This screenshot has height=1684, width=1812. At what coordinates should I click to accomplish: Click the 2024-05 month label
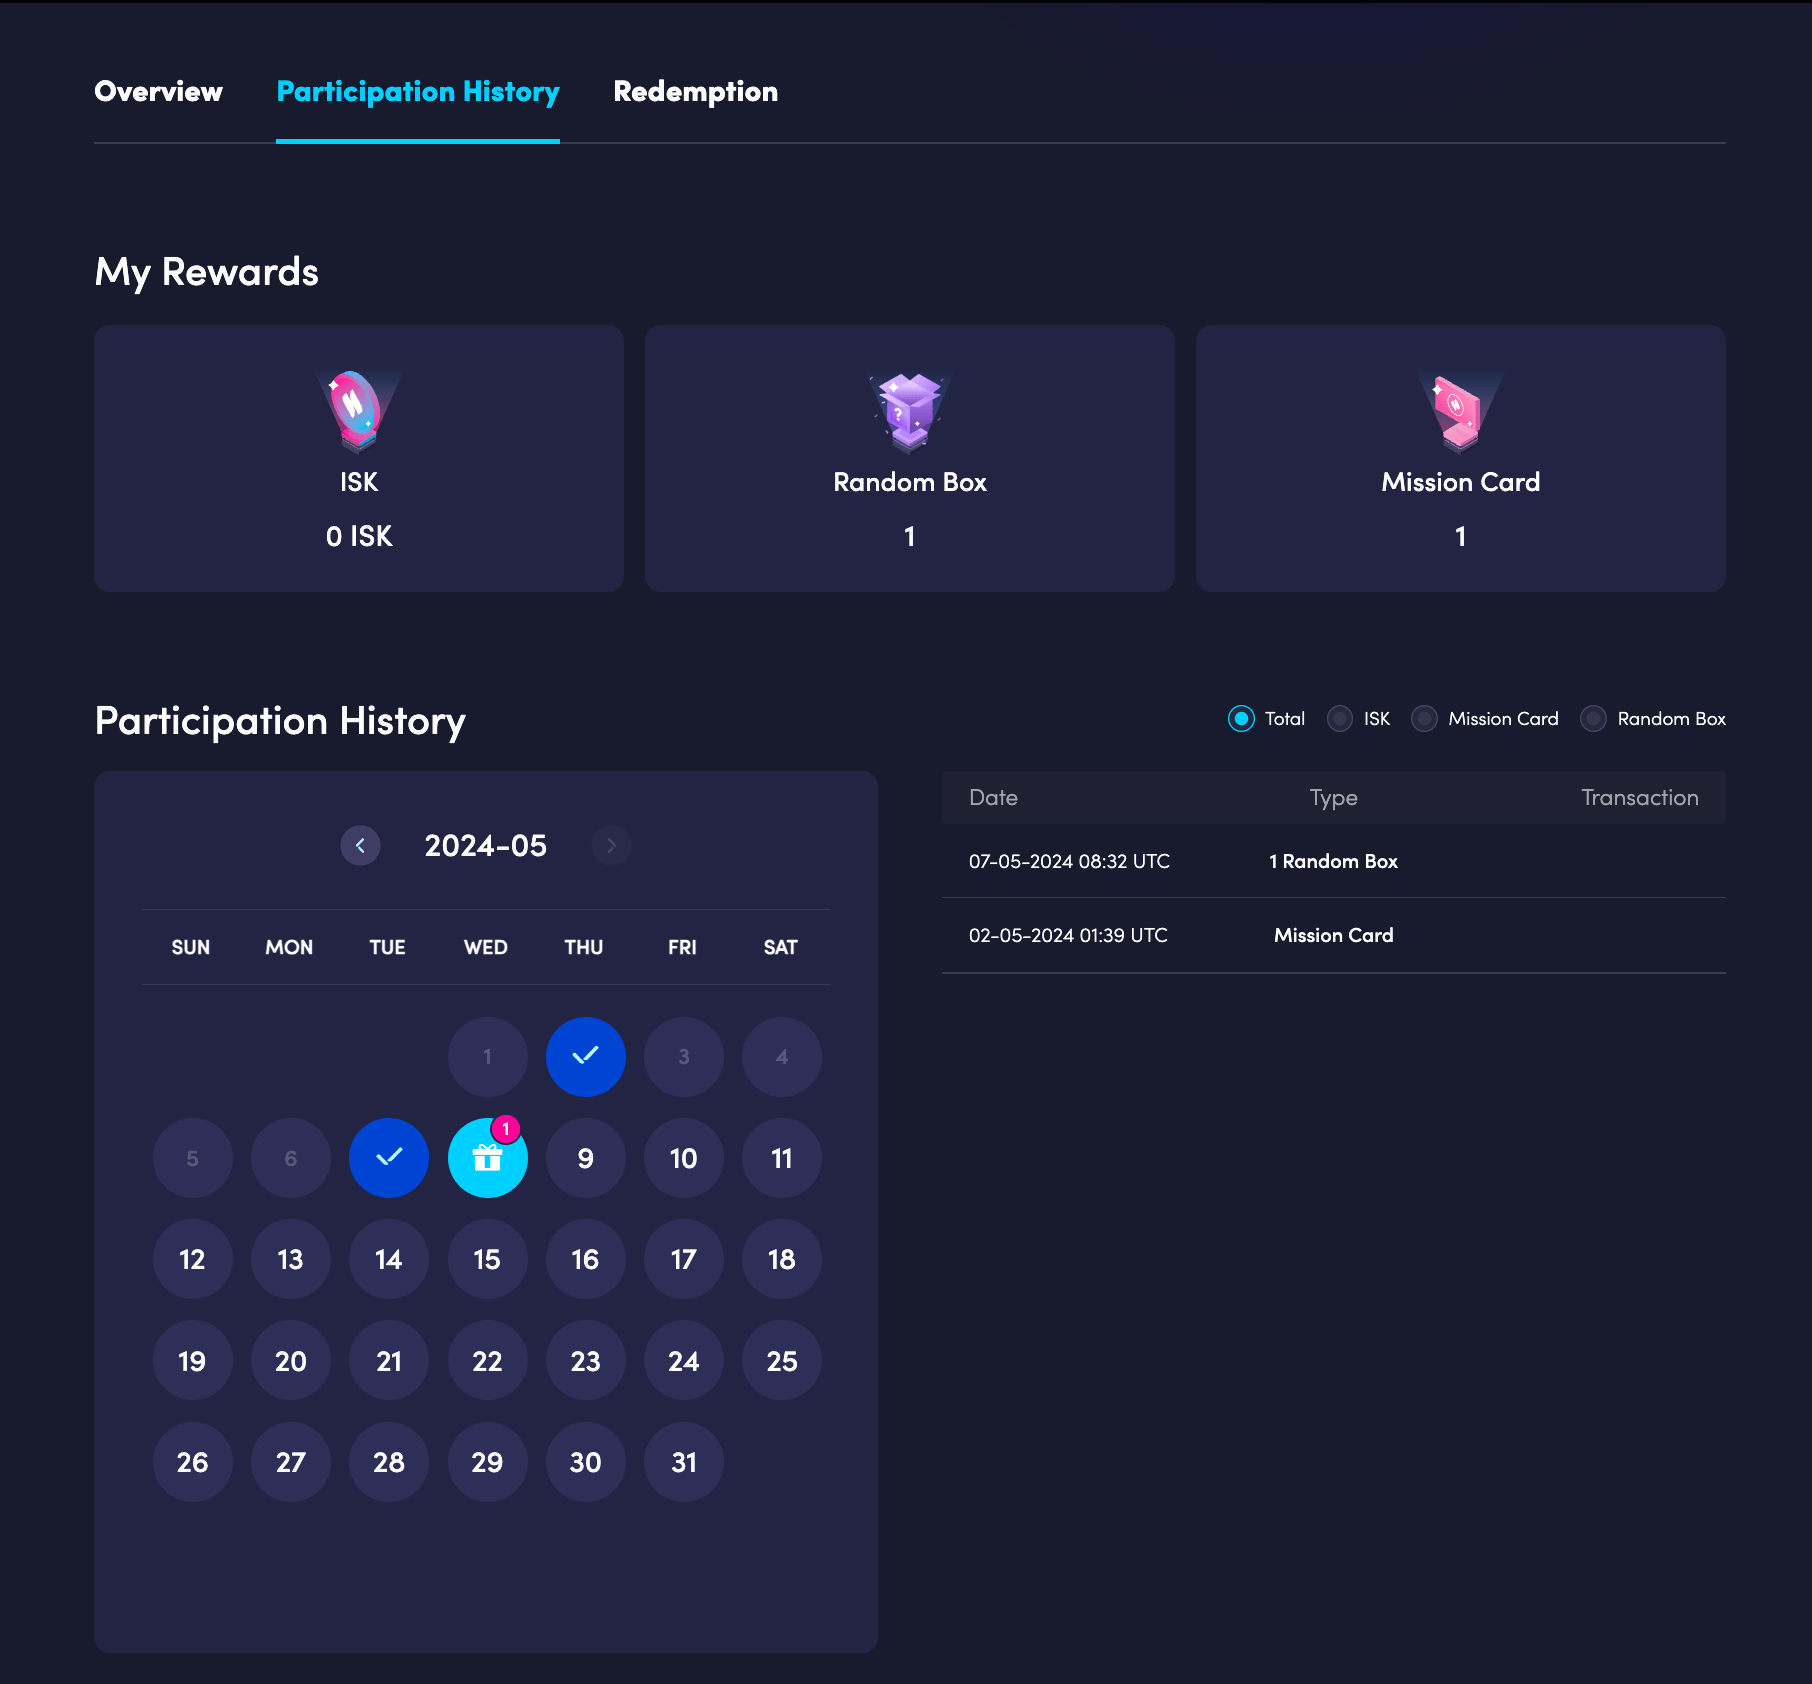[x=485, y=845]
